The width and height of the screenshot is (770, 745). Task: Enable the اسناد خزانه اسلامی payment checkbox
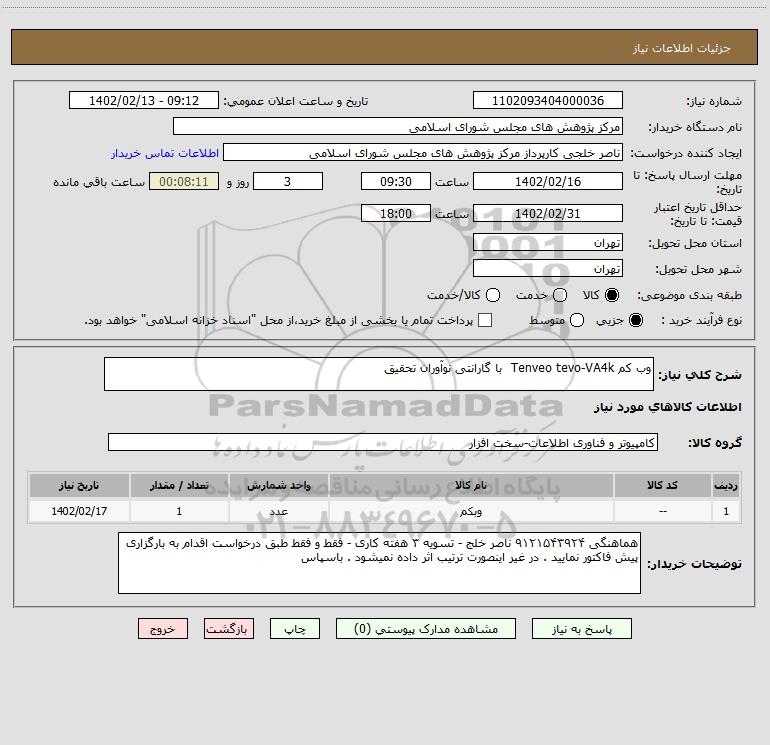coord(485,320)
